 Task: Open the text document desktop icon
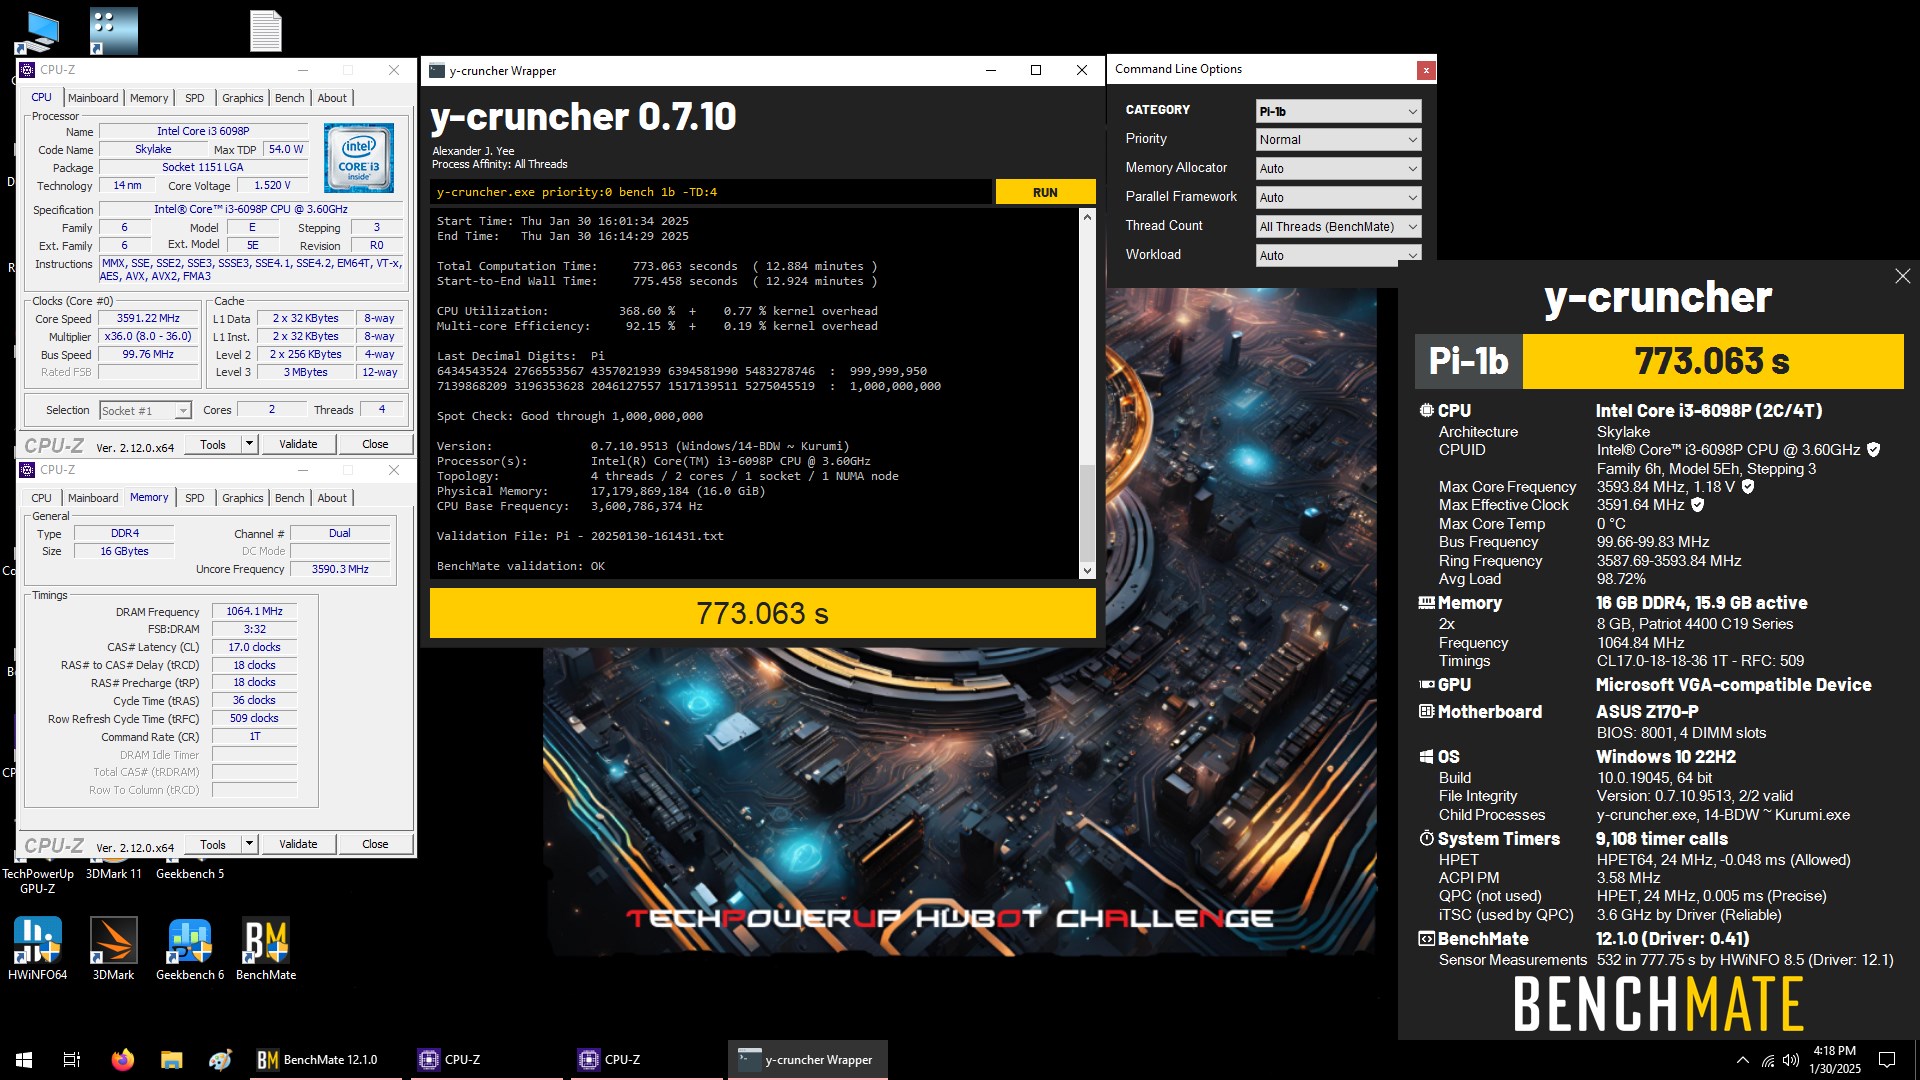click(265, 31)
